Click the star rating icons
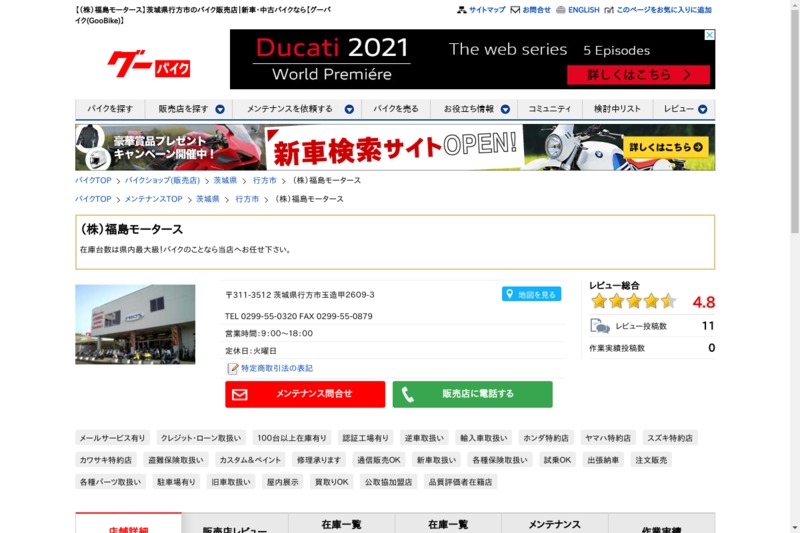The image size is (800, 533). (x=633, y=301)
